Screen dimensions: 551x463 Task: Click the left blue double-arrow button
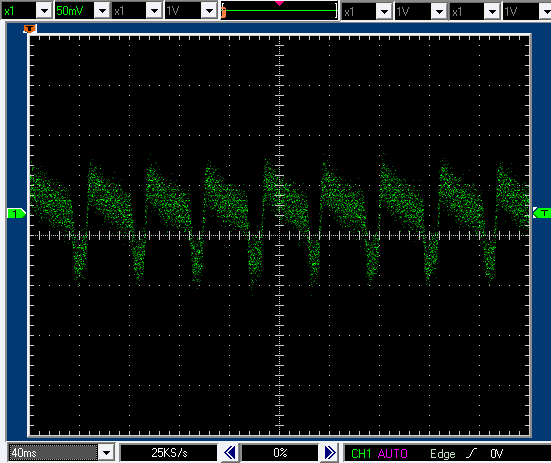pyautogui.click(x=230, y=452)
